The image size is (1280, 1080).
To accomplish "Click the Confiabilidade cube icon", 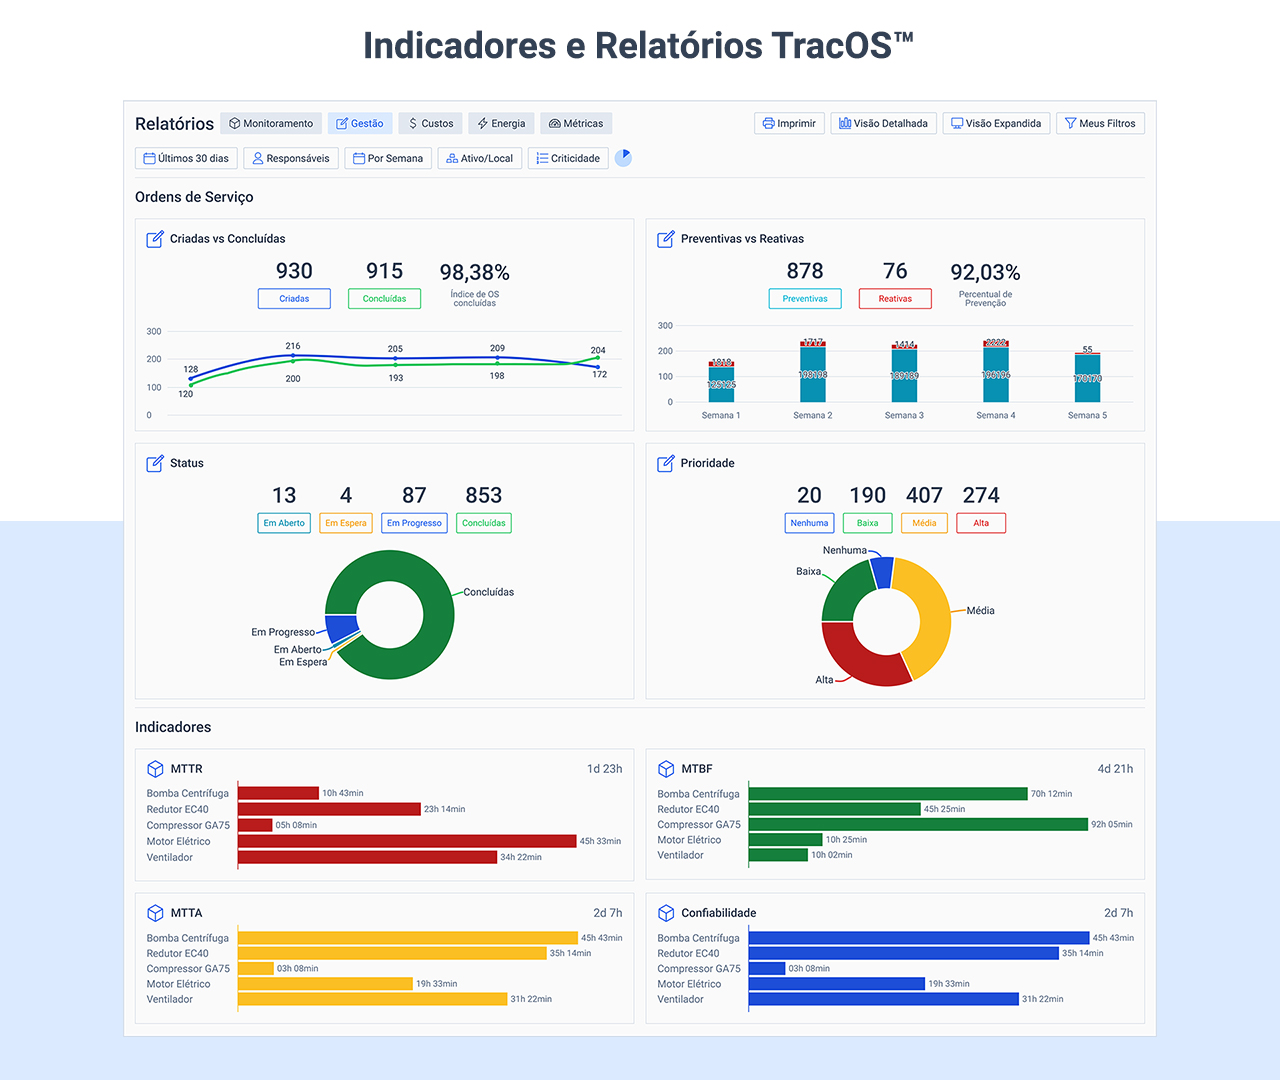I will [x=666, y=913].
